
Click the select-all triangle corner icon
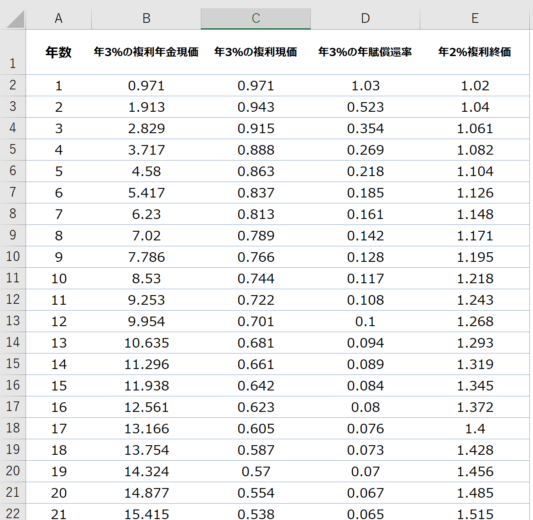[x=16, y=19]
